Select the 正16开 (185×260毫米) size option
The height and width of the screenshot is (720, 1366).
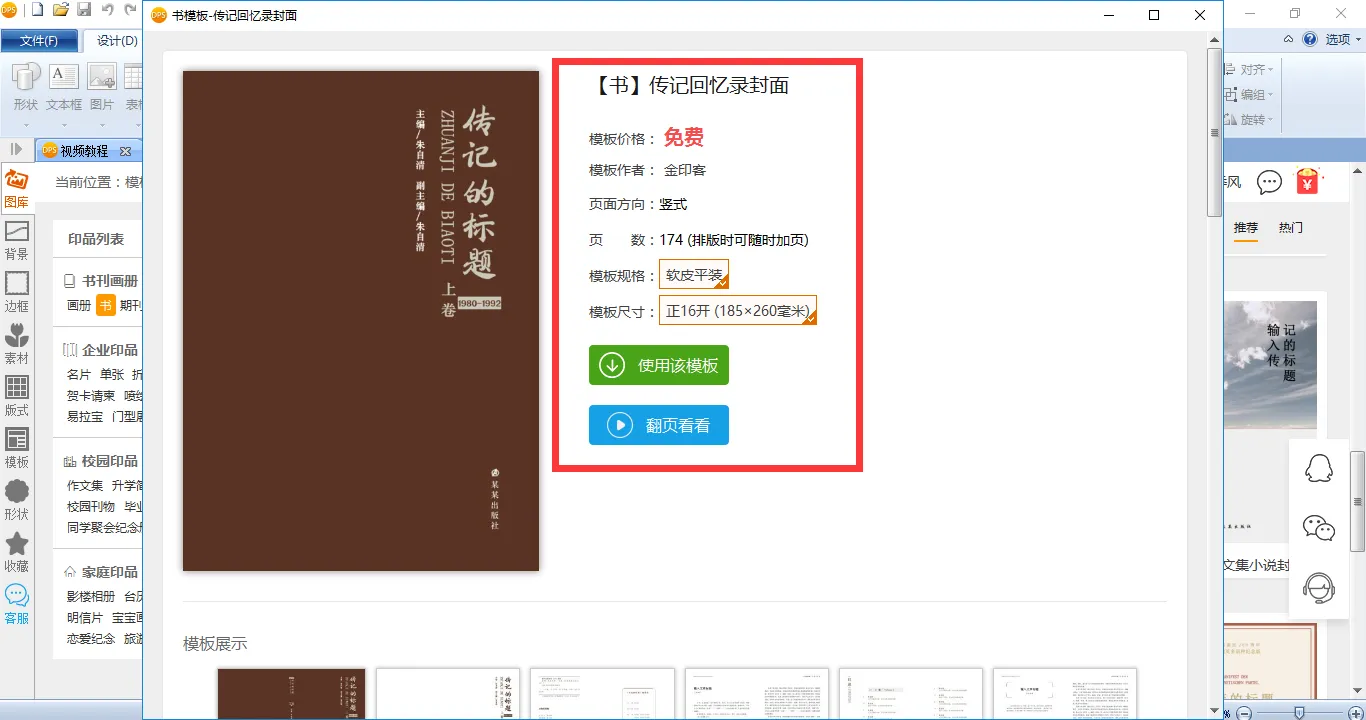pyautogui.click(x=738, y=310)
